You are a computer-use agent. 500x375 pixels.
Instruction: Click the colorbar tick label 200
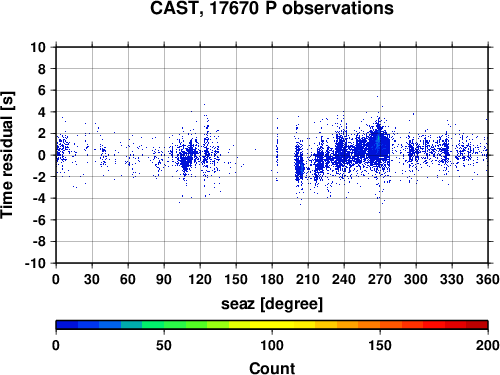pyautogui.click(x=487, y=345)
